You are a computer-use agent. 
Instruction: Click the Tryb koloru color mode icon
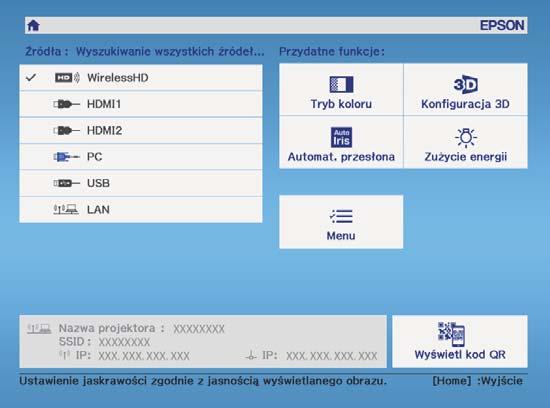pos(341,84)
